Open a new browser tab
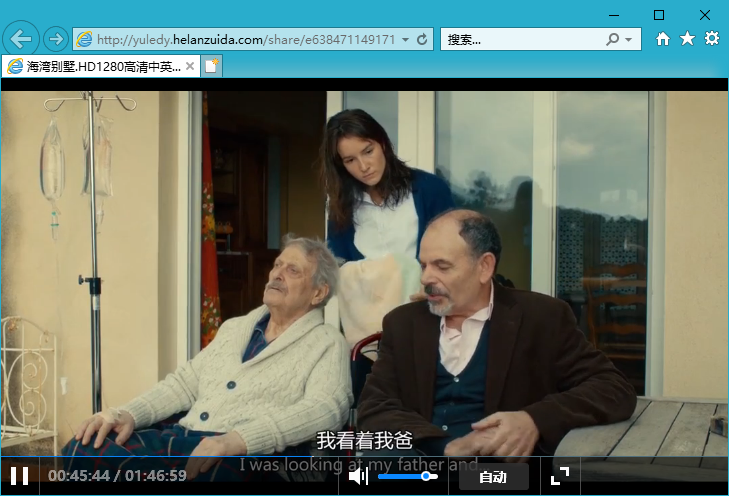729x496 pixels. (x=211, y=67)
